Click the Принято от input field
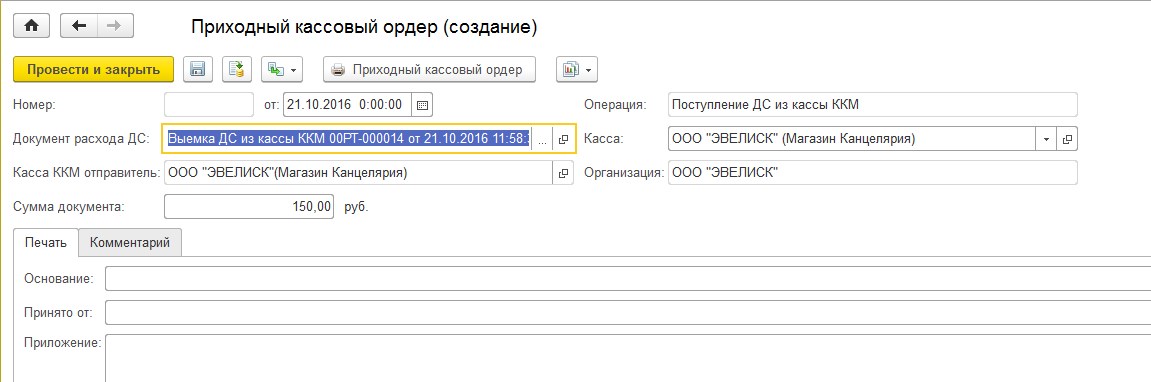The width and height of the screenshot is (1151, 382). click(x=628, y=312)
